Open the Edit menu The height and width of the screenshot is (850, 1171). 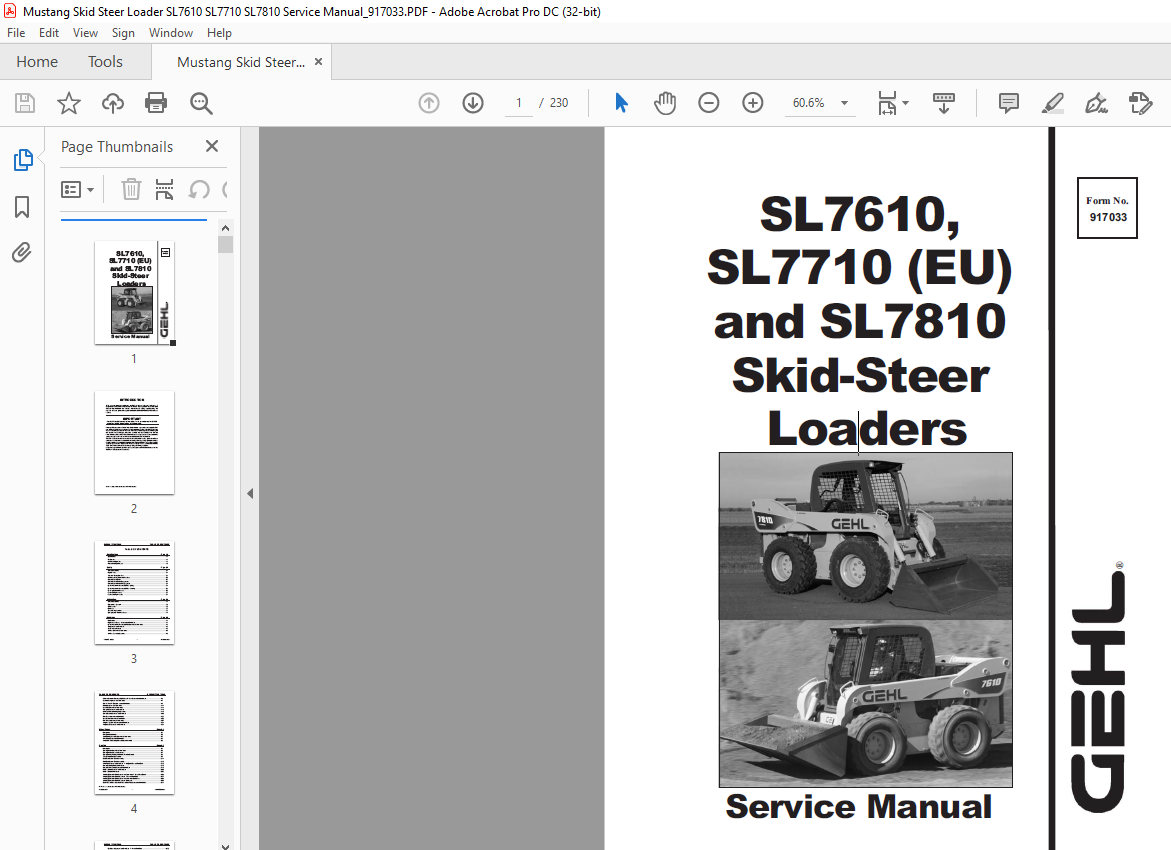point(49,33)
